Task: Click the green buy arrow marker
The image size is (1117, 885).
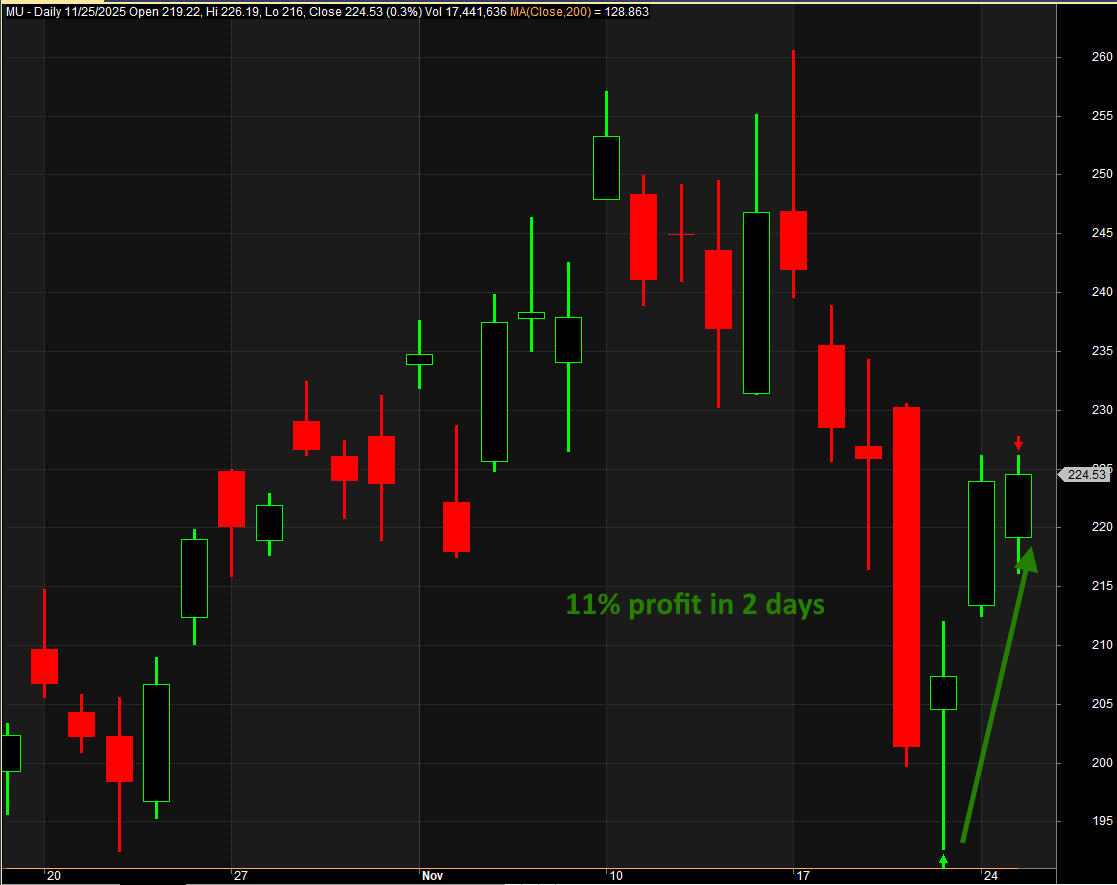Action: point(943,859)
